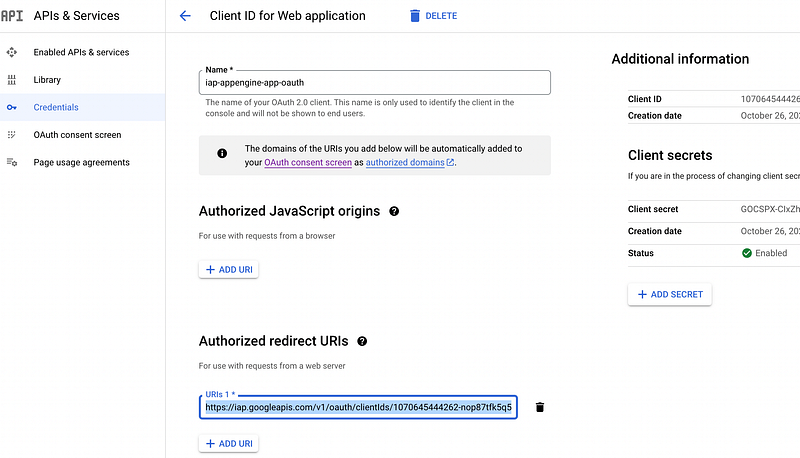Click the Library grid icon
This screenshot has width=800, height=458.
(x=12, y=80)
